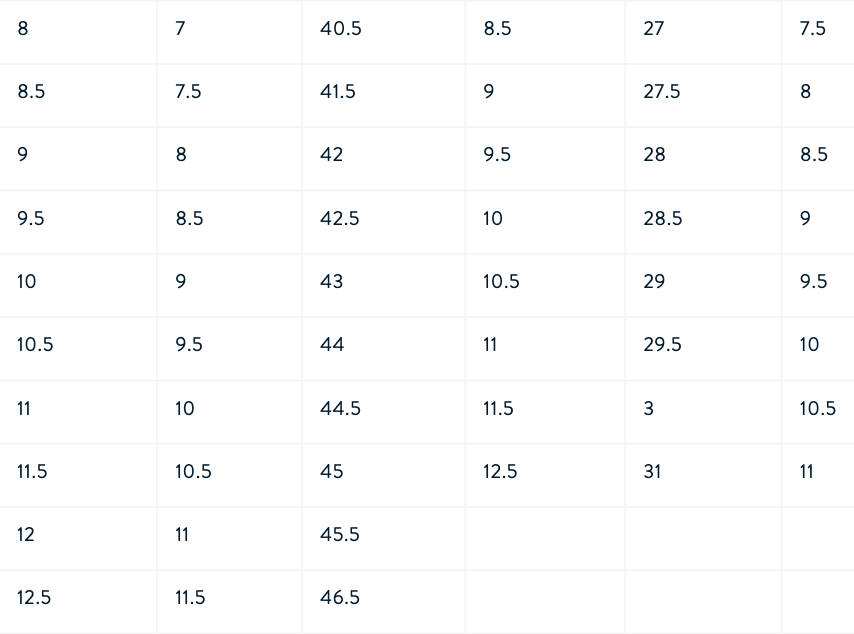The image size is (854, 634).
Task: Click the cell containing only 3
Action: point(703,412)
